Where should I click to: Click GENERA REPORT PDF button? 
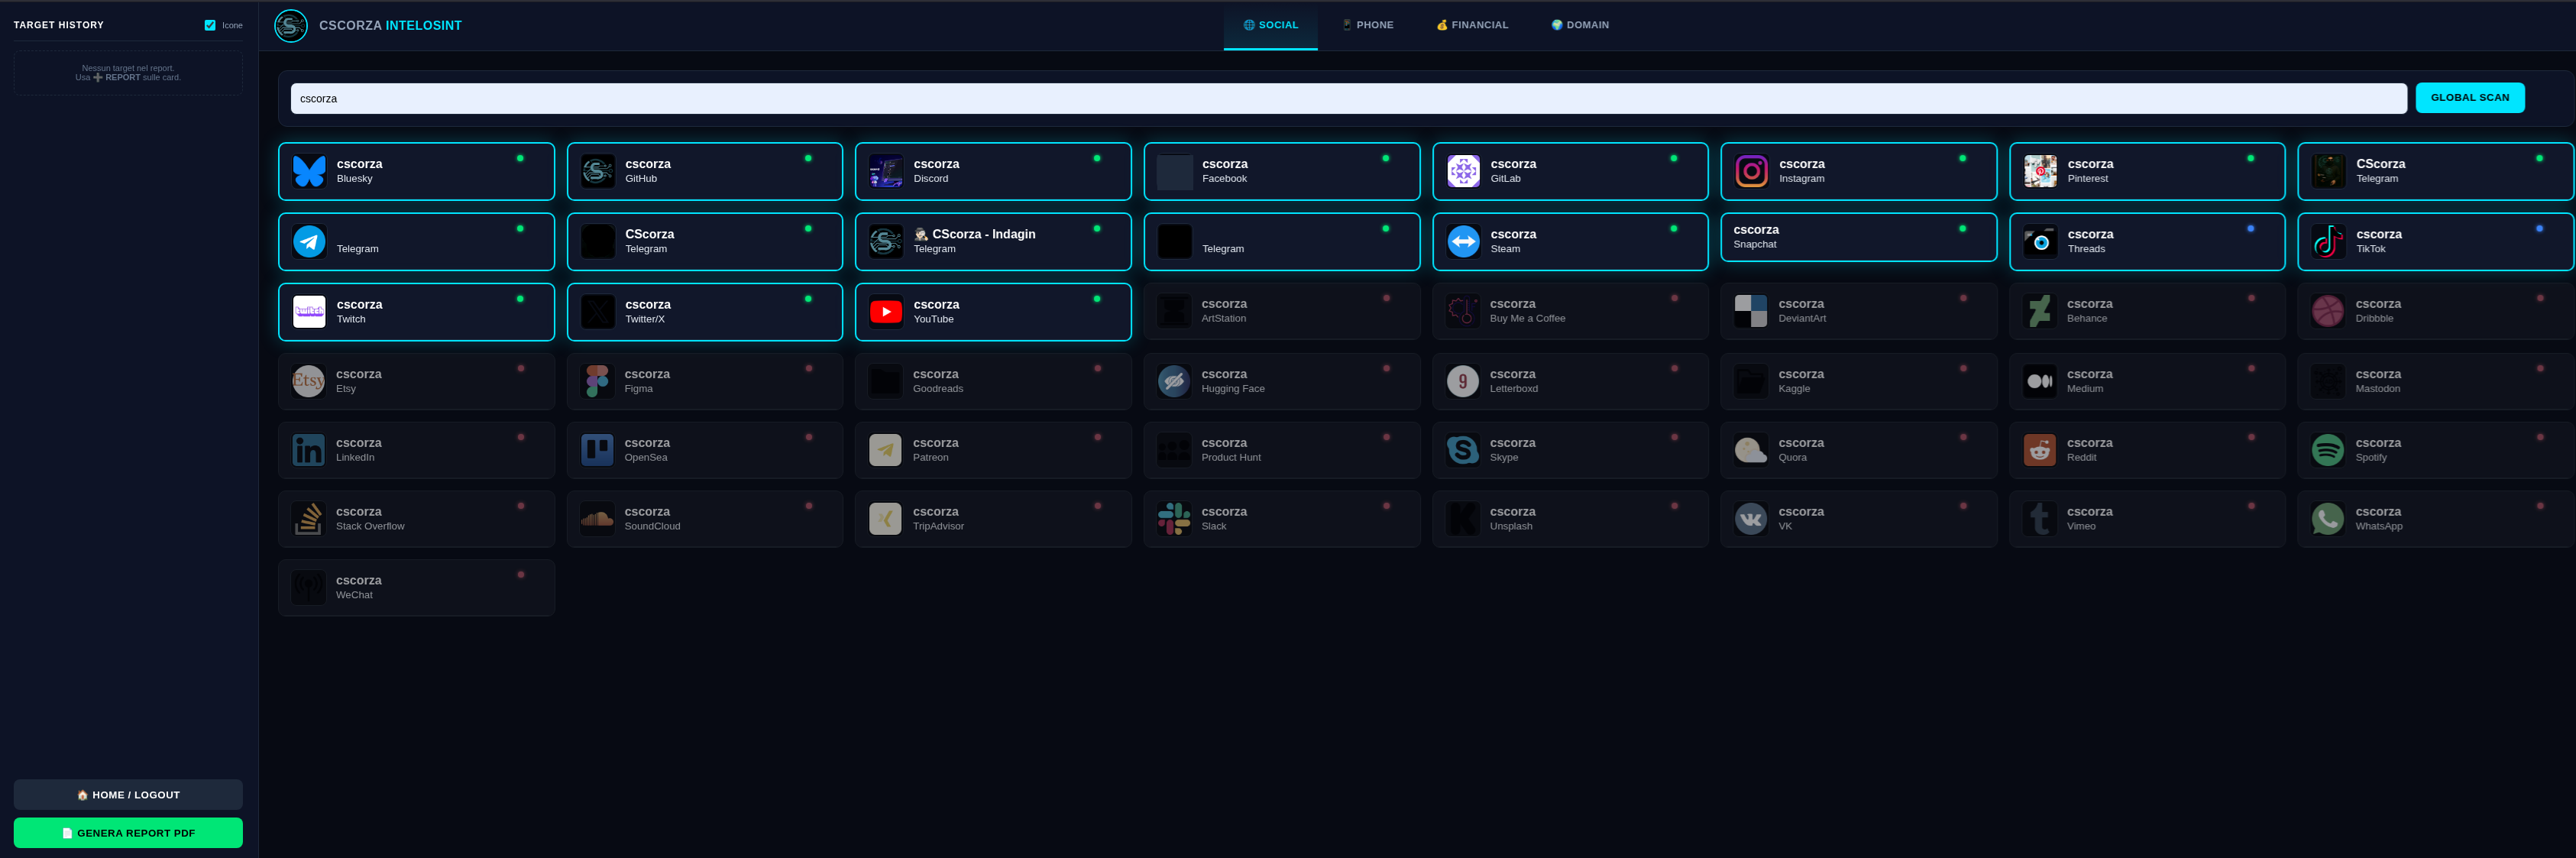tap(128, 832)
